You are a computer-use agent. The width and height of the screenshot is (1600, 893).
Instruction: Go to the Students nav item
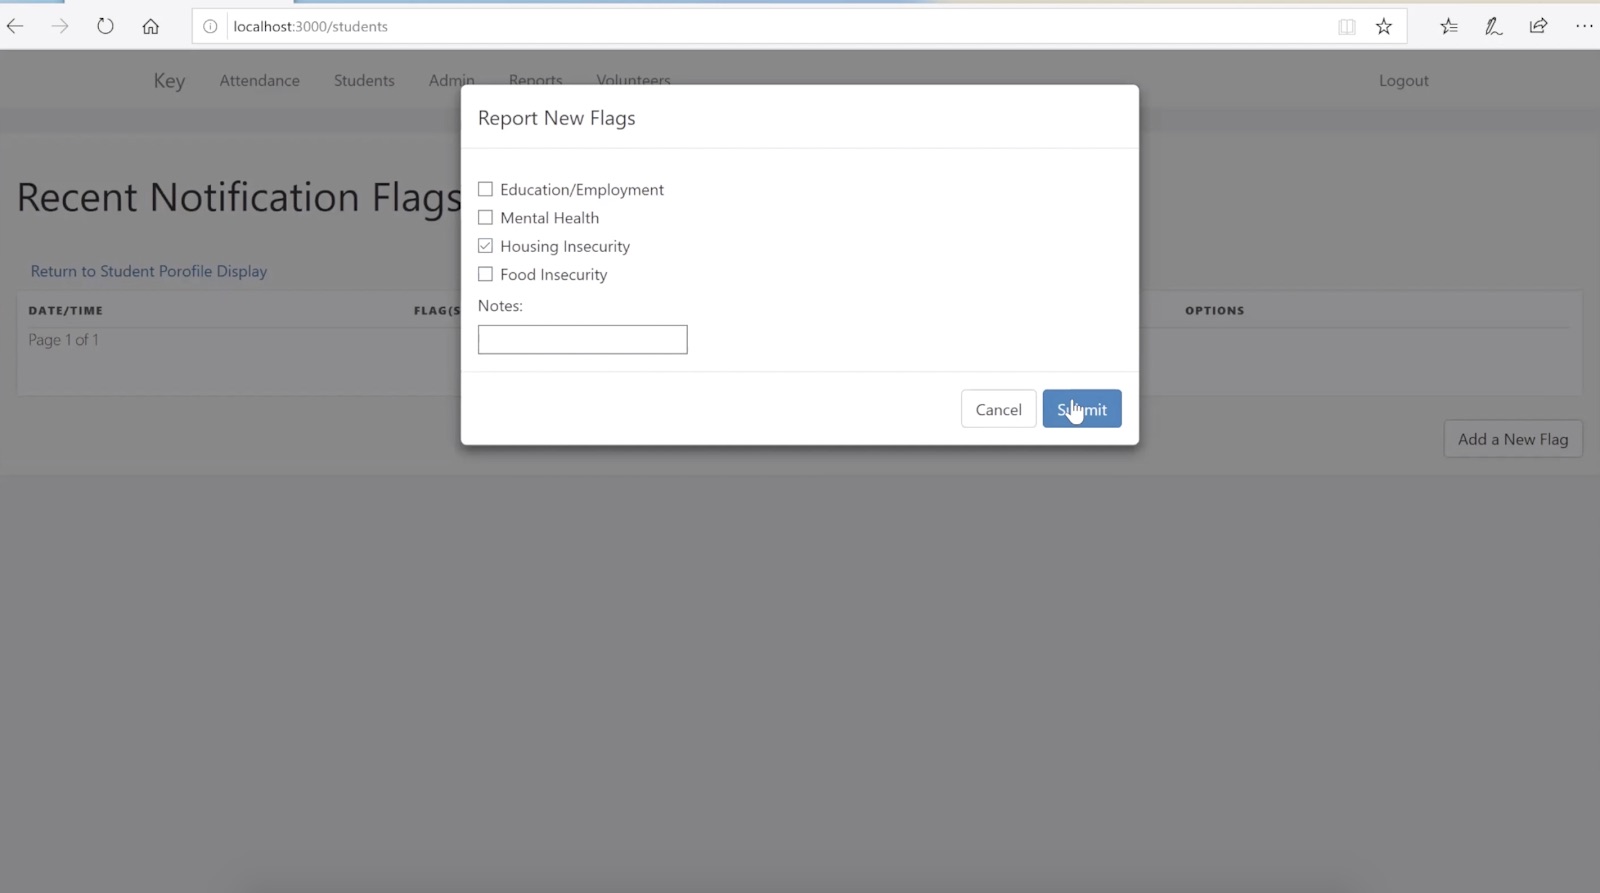click(364, 81)
